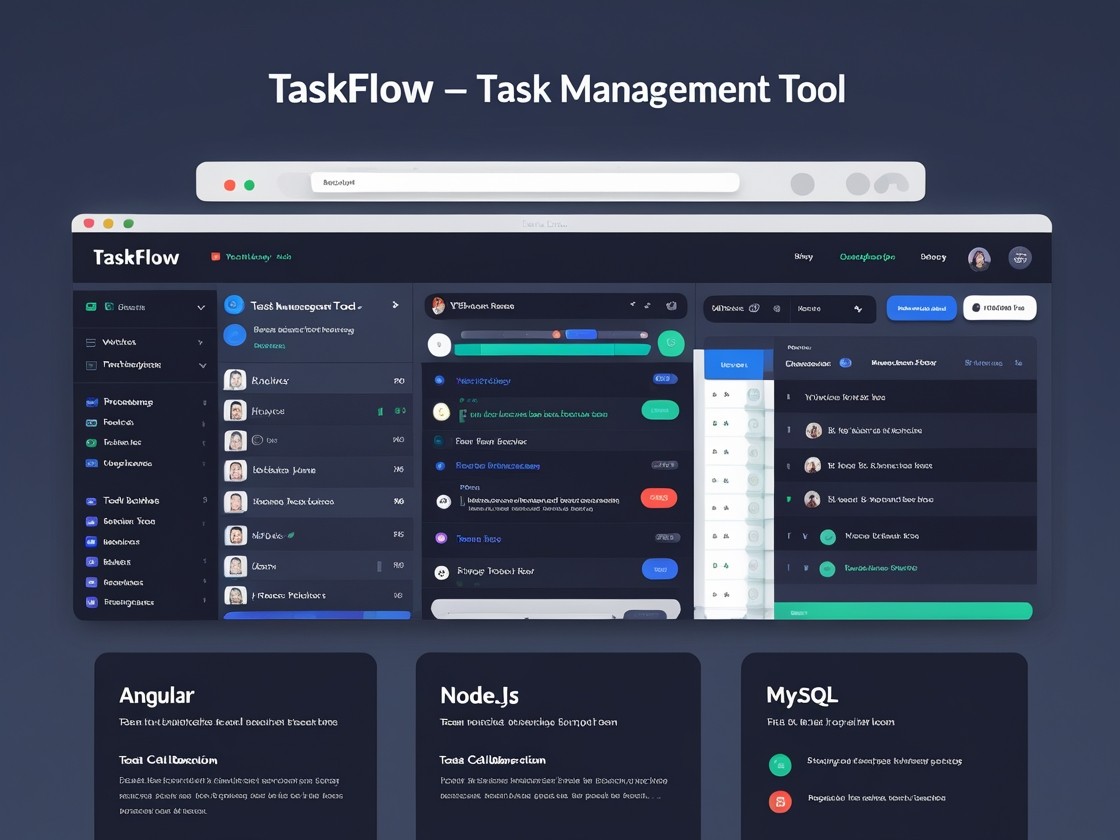Click the bottom purple icon in the sidebar

click(91, 602)
